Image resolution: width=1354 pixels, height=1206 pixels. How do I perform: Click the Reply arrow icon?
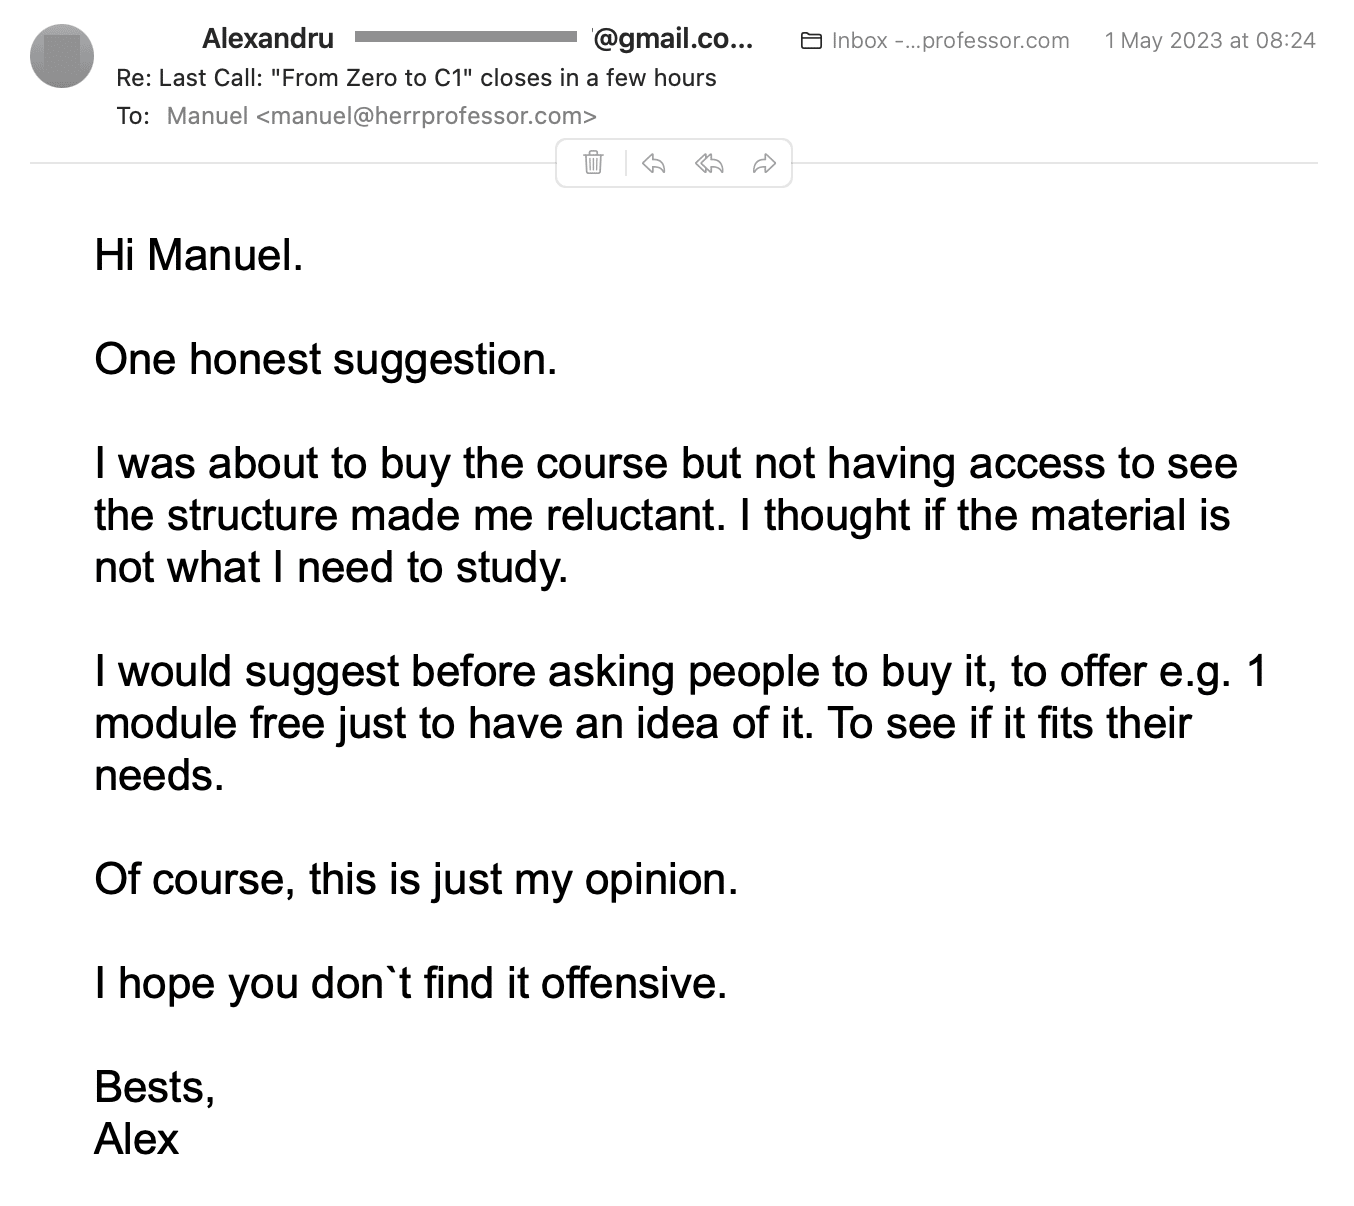pos(653,163)
